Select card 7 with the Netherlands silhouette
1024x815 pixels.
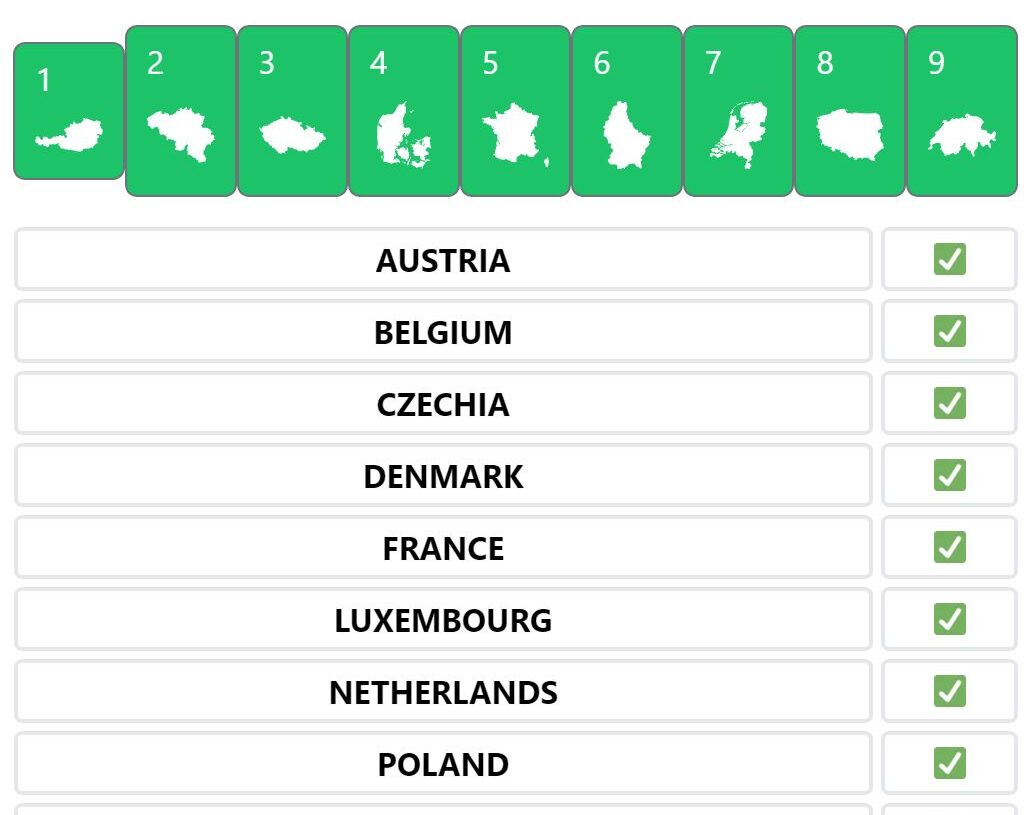coord(739,111)
